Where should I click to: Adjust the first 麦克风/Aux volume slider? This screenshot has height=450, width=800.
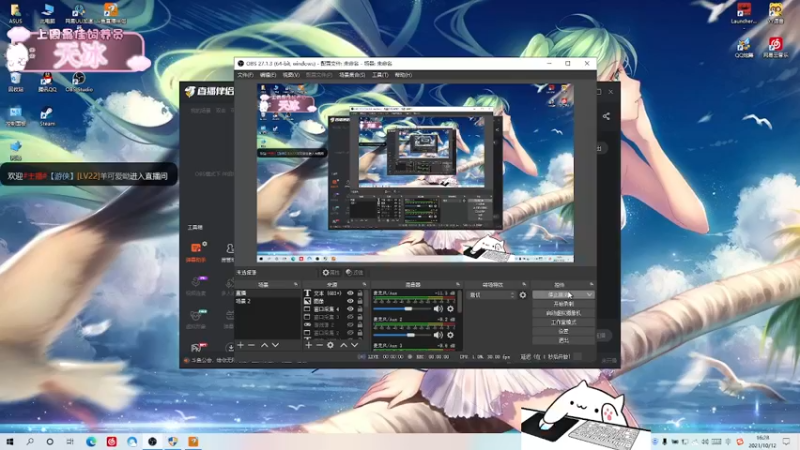401,309
